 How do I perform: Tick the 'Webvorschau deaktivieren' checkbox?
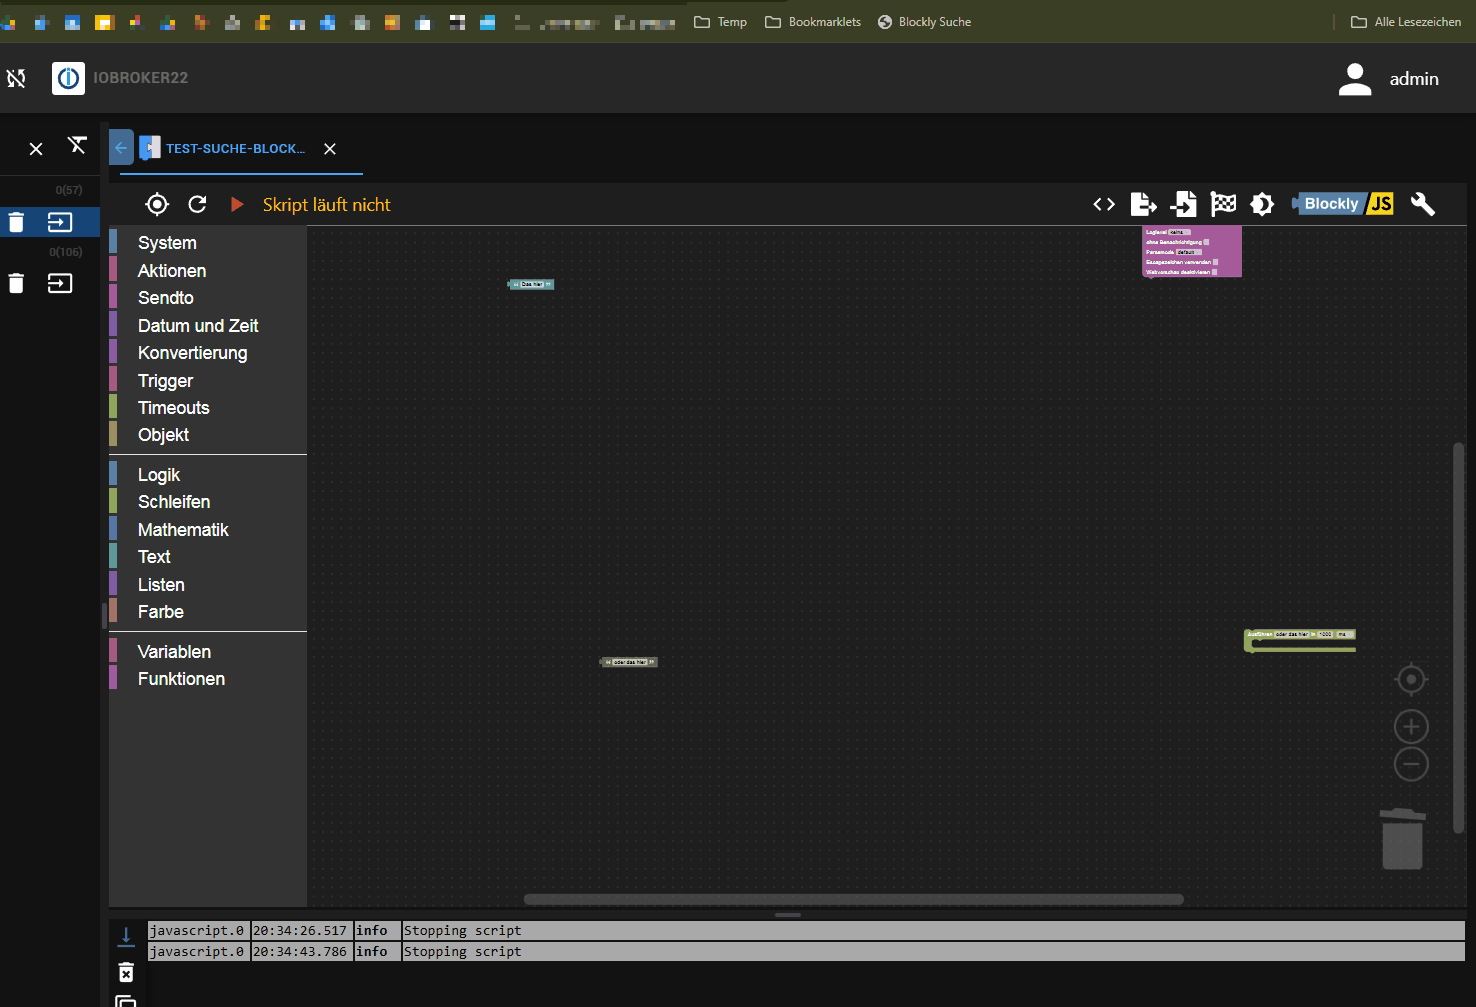tap(1214, 272)
